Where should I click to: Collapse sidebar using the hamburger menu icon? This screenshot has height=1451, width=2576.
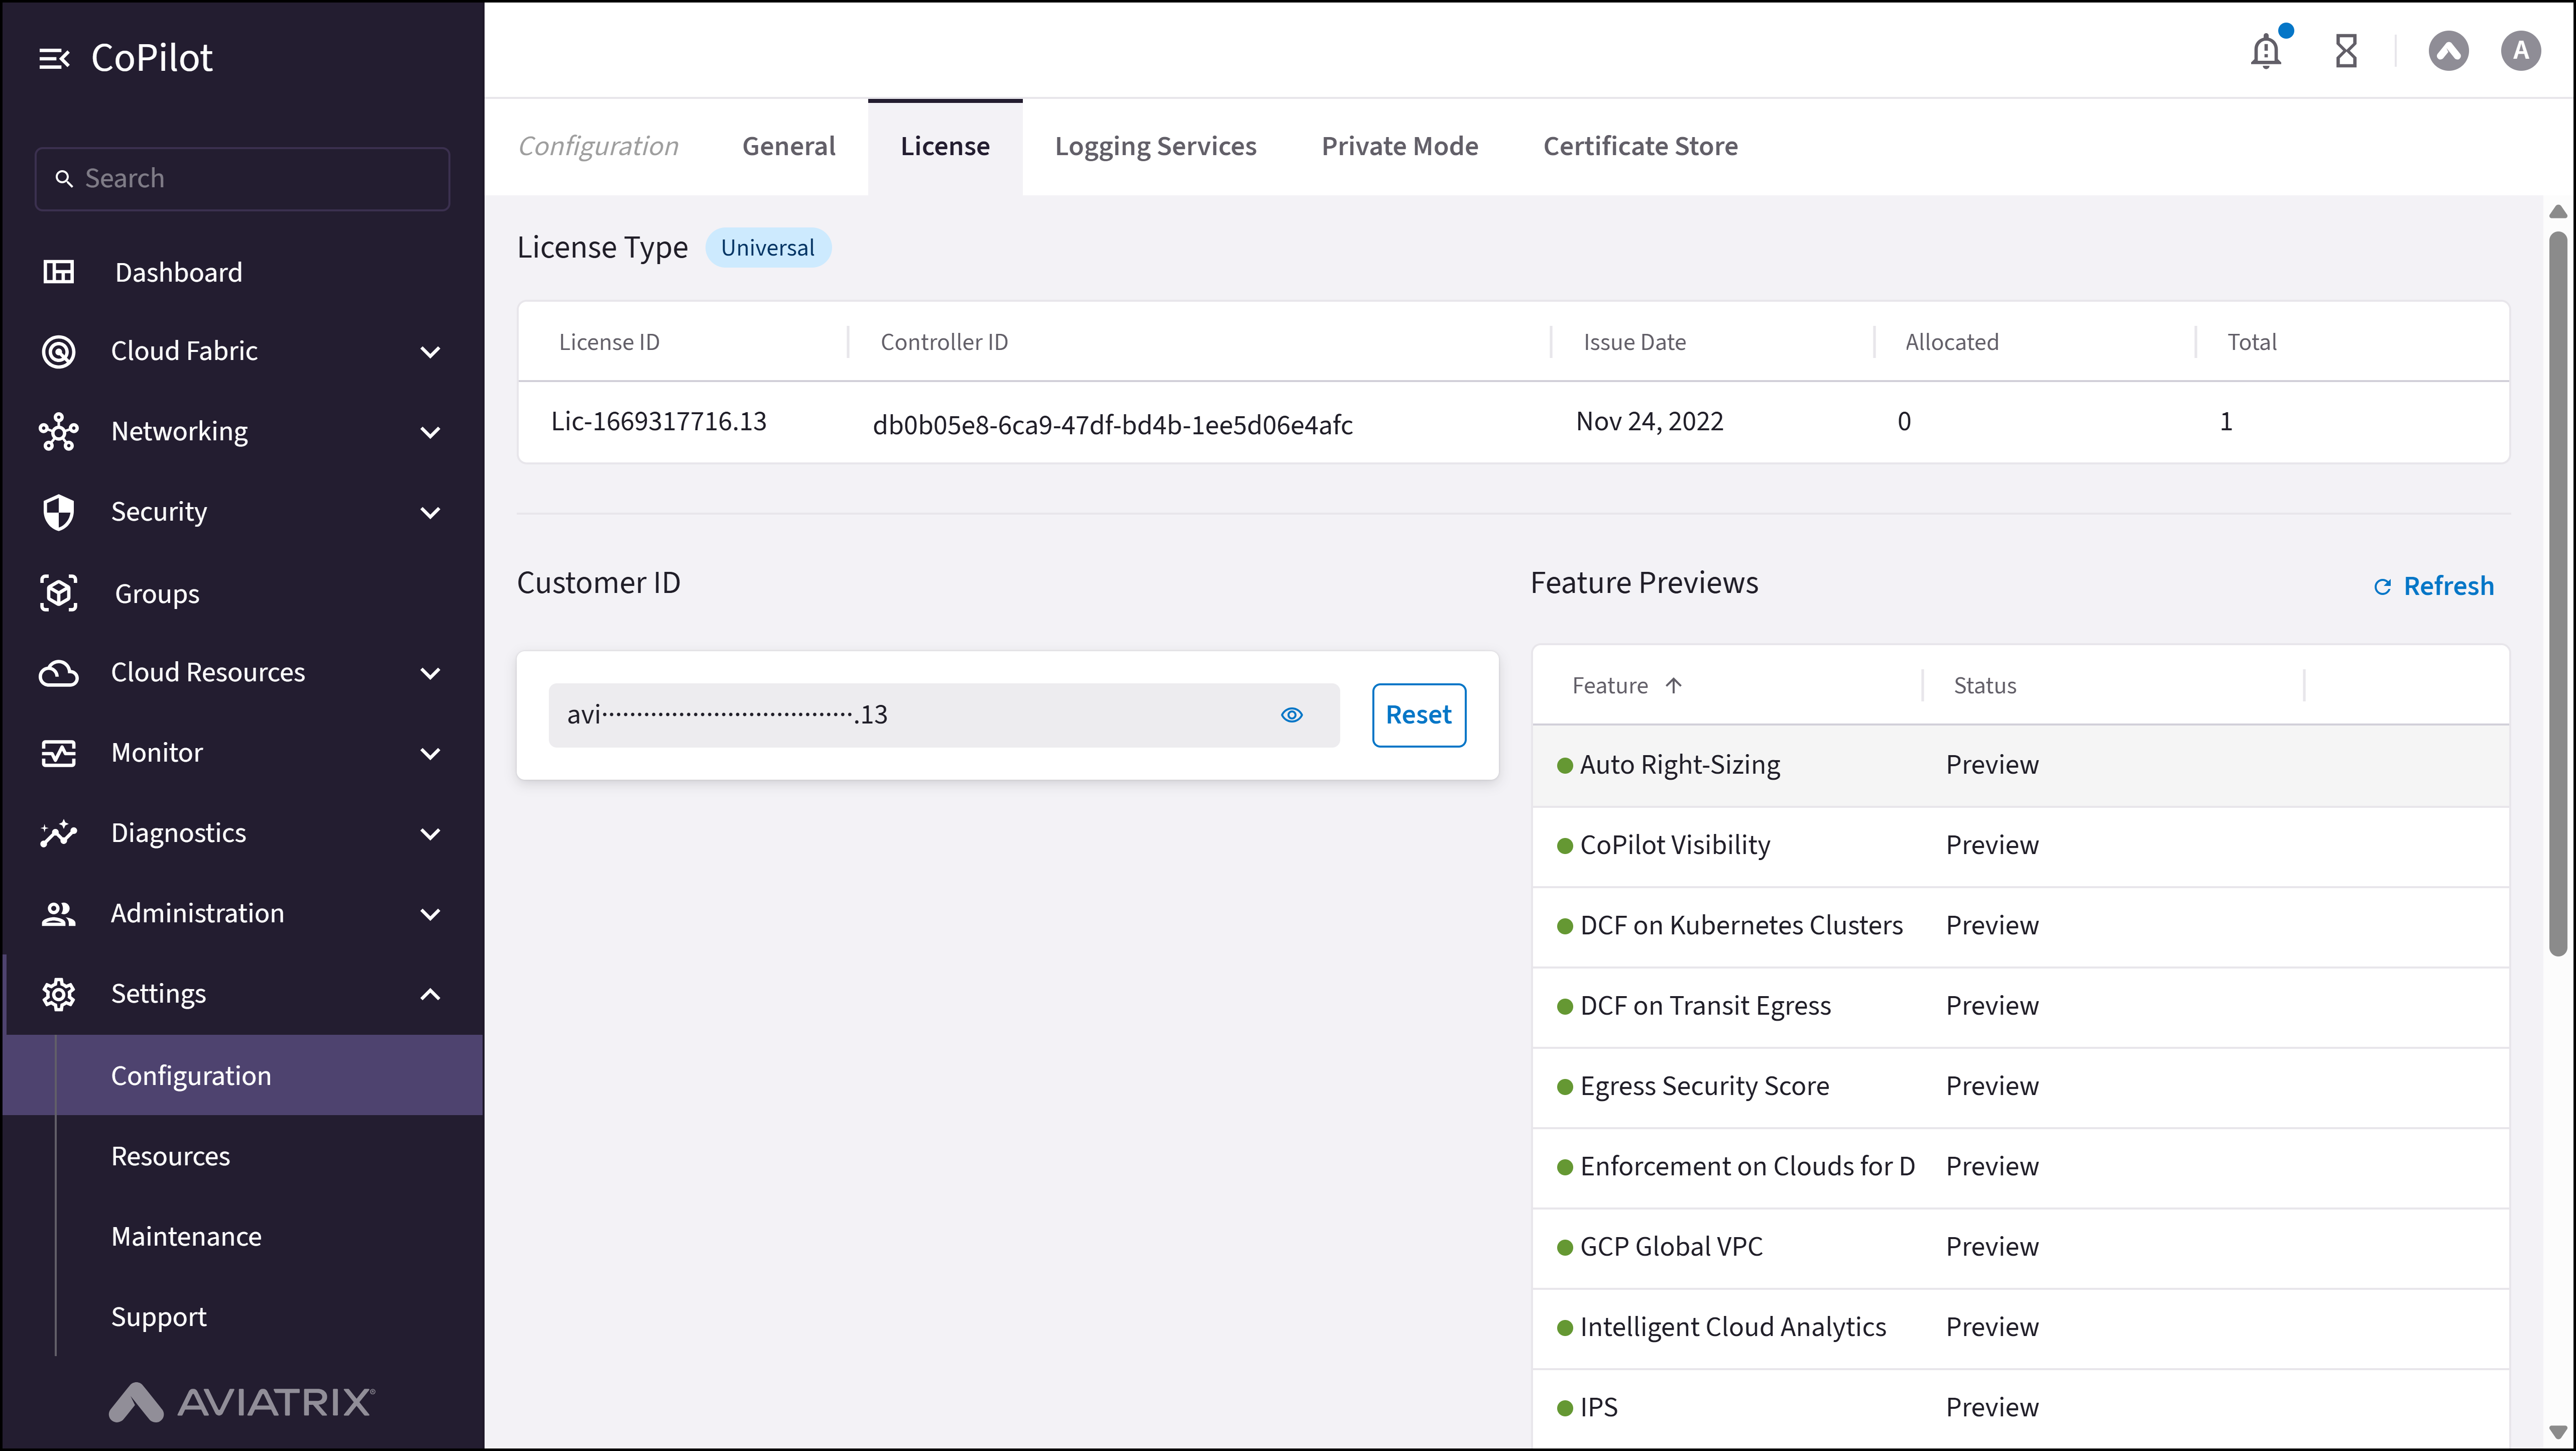(54, 59)
